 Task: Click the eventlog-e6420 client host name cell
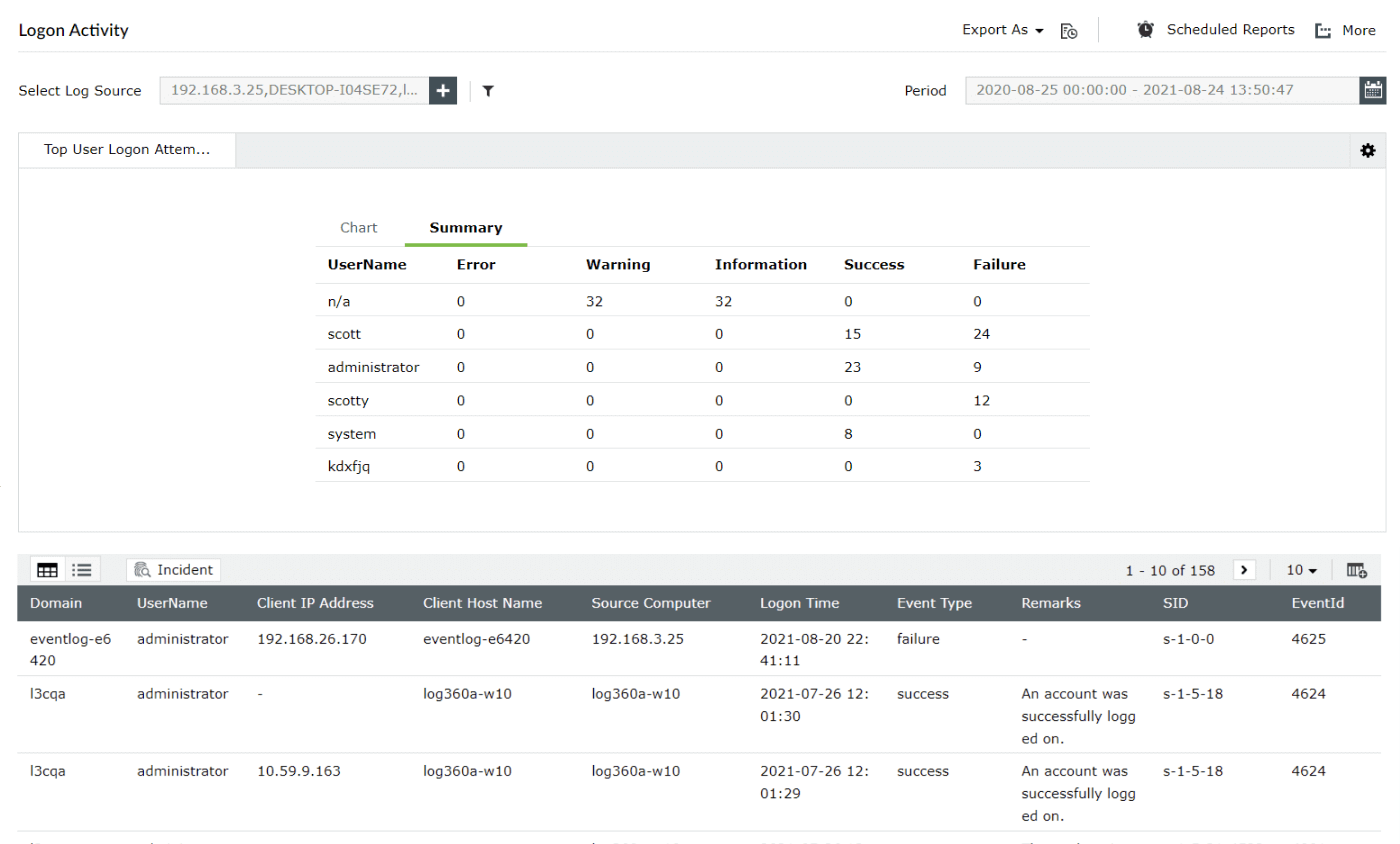[x=476, y=638]
